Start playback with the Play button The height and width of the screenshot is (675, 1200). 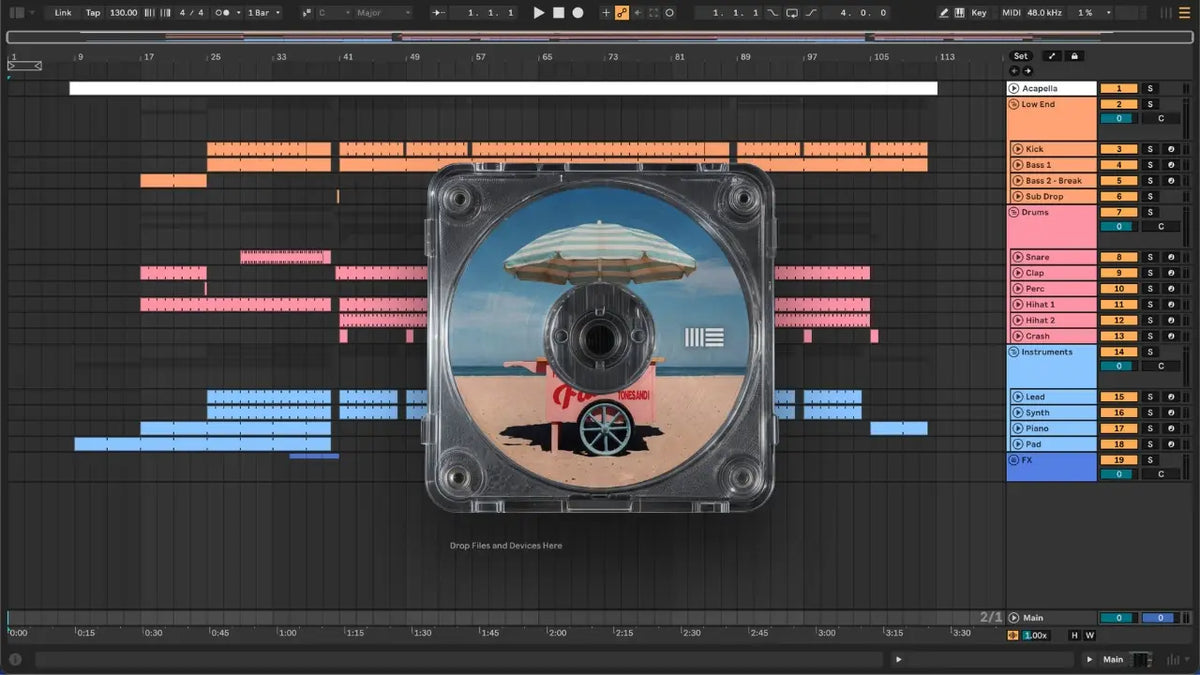pyautogui.click(x=539, y=13)
